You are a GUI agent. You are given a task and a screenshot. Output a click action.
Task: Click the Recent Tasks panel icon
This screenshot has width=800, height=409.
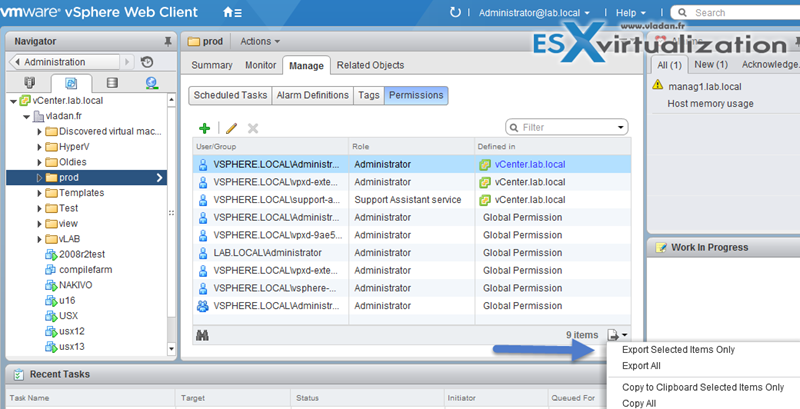point(19,374)
